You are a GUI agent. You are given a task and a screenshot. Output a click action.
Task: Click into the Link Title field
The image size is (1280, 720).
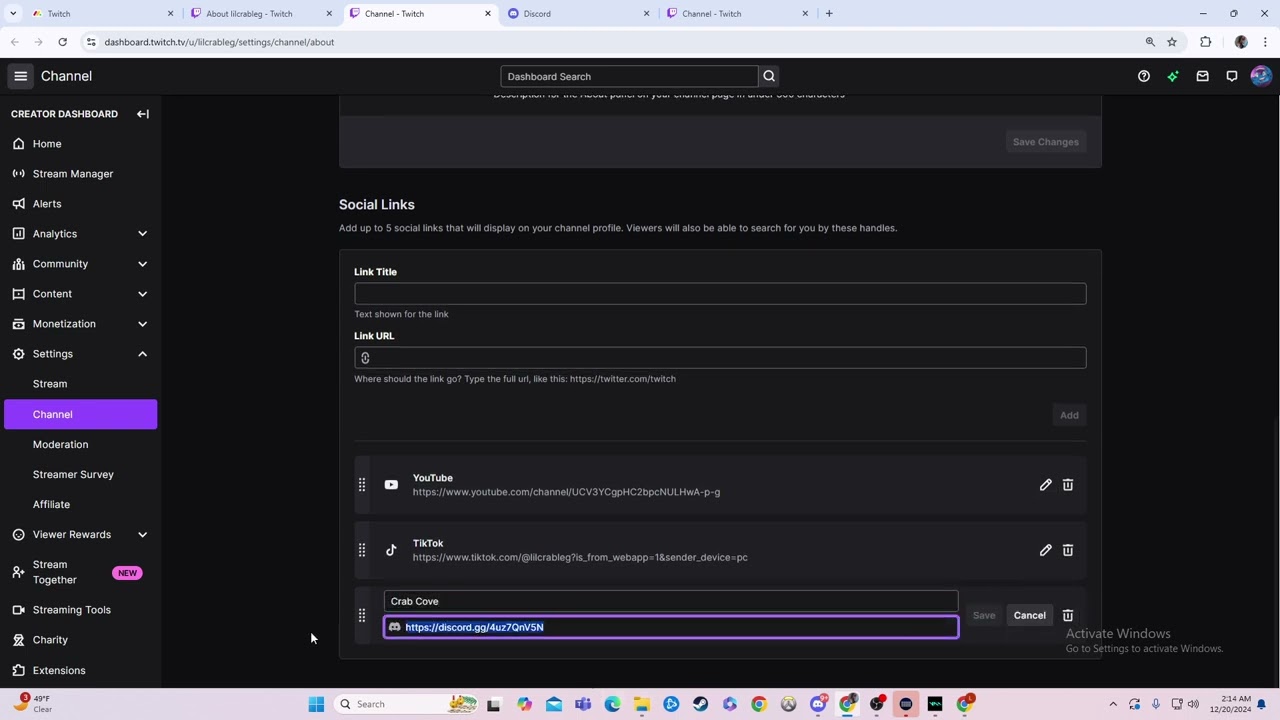tap(720, 293)
